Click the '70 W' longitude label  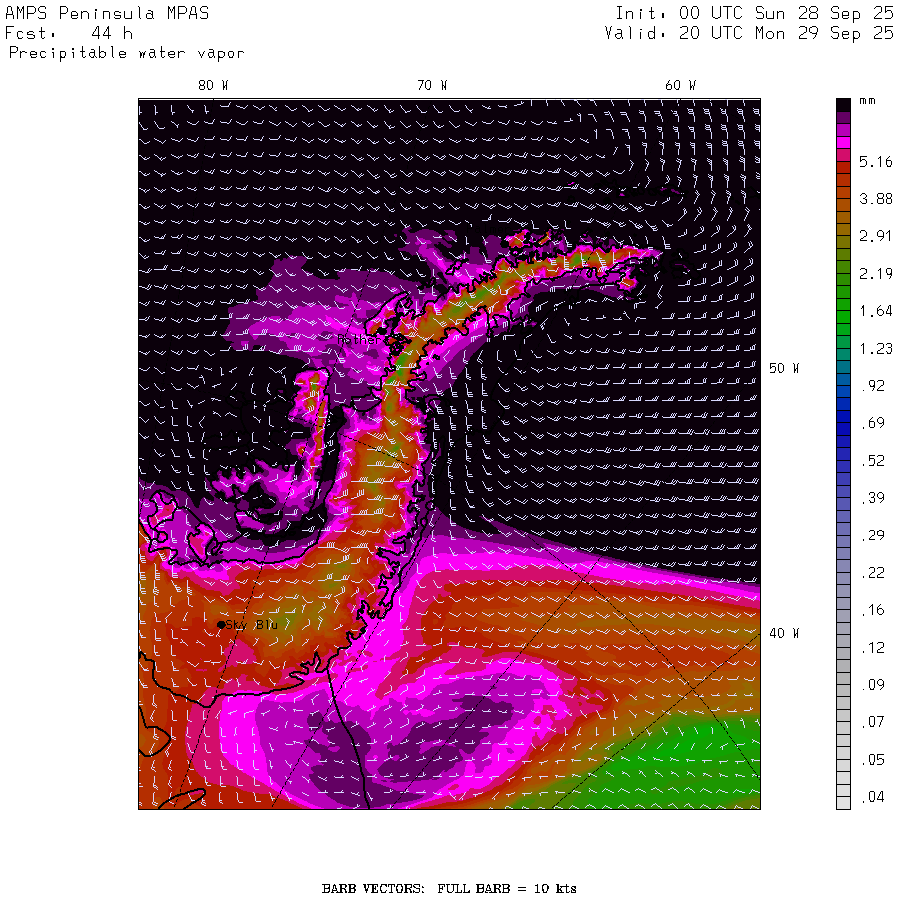click(432, 85)
